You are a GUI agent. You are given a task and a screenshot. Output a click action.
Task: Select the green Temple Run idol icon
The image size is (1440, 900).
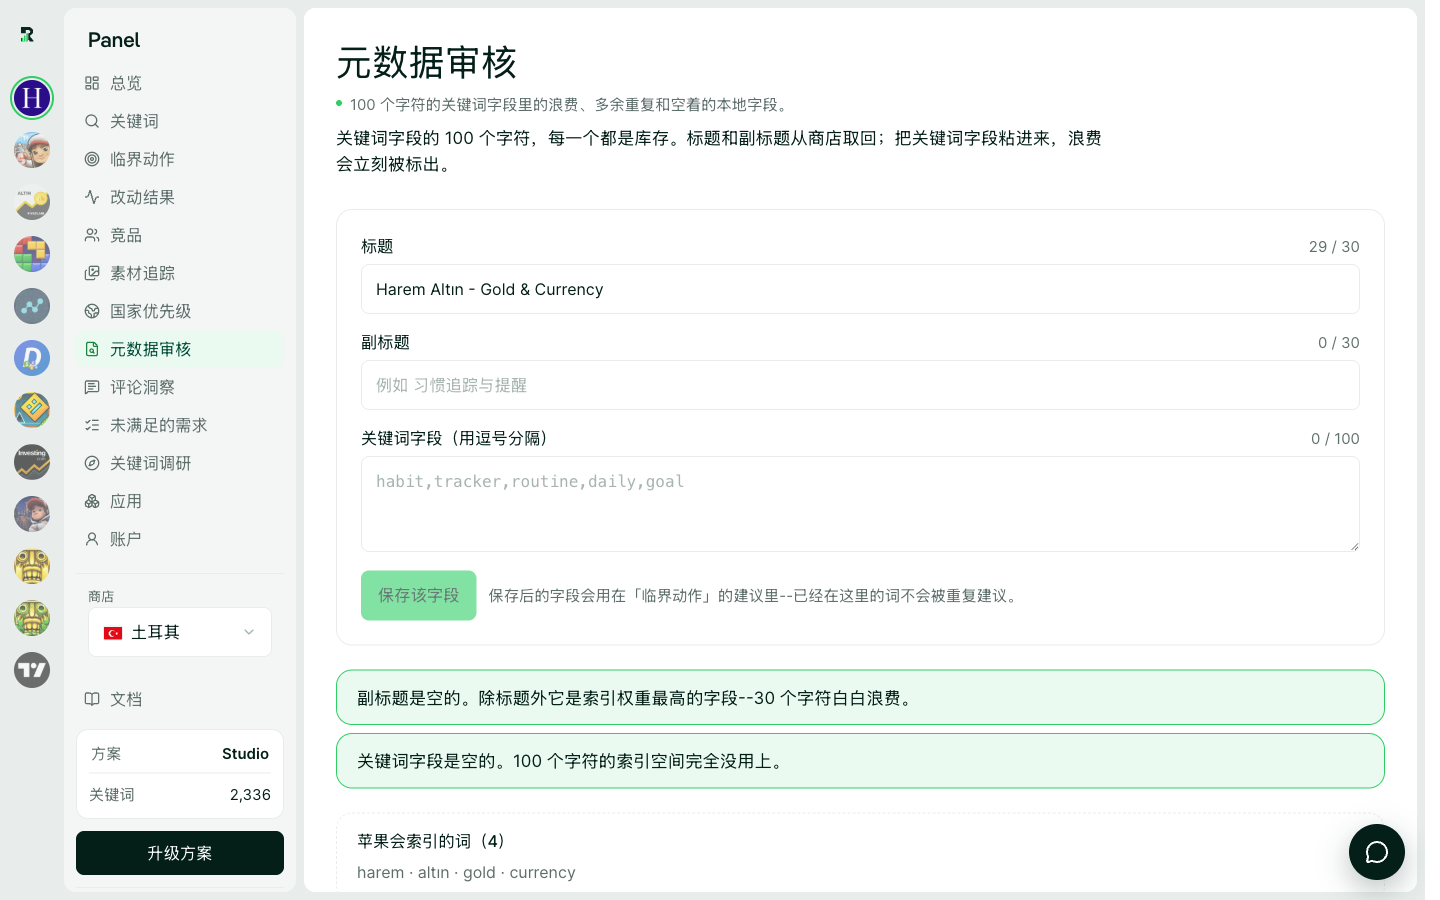click(x=32, y=618)
